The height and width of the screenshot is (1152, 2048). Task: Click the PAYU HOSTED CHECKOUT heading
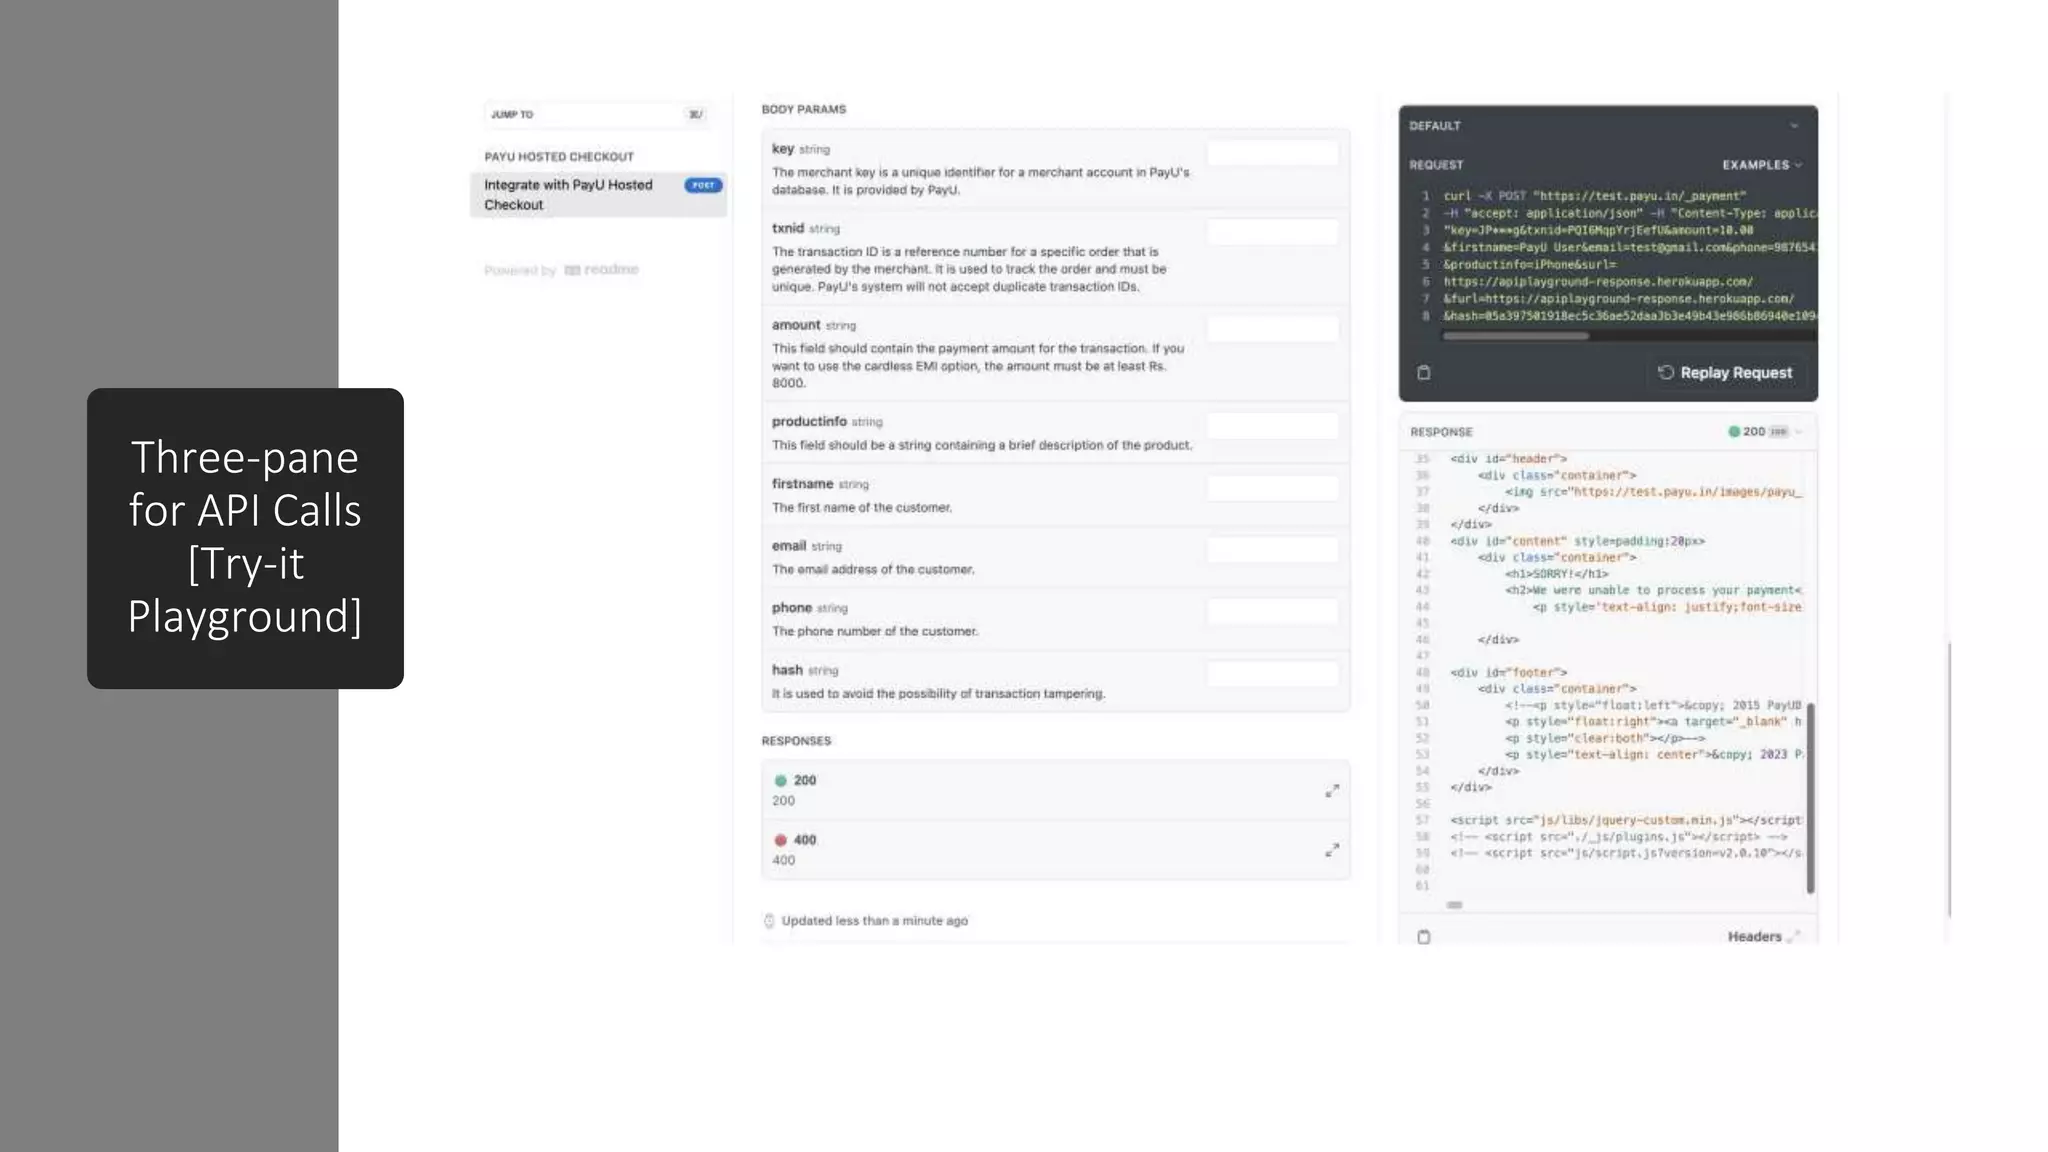[559, 157]
